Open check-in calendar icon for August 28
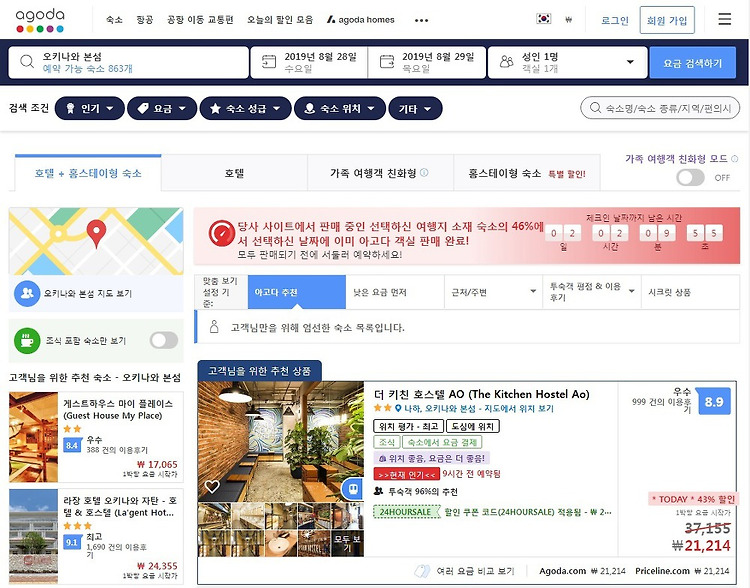 point(269,61)
